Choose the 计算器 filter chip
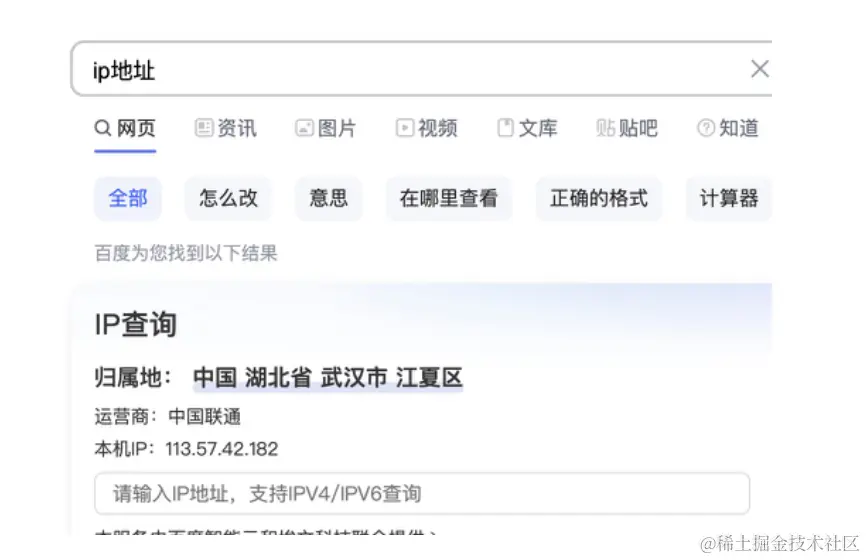This screenshot has width=866, height=560. point(729,198)
